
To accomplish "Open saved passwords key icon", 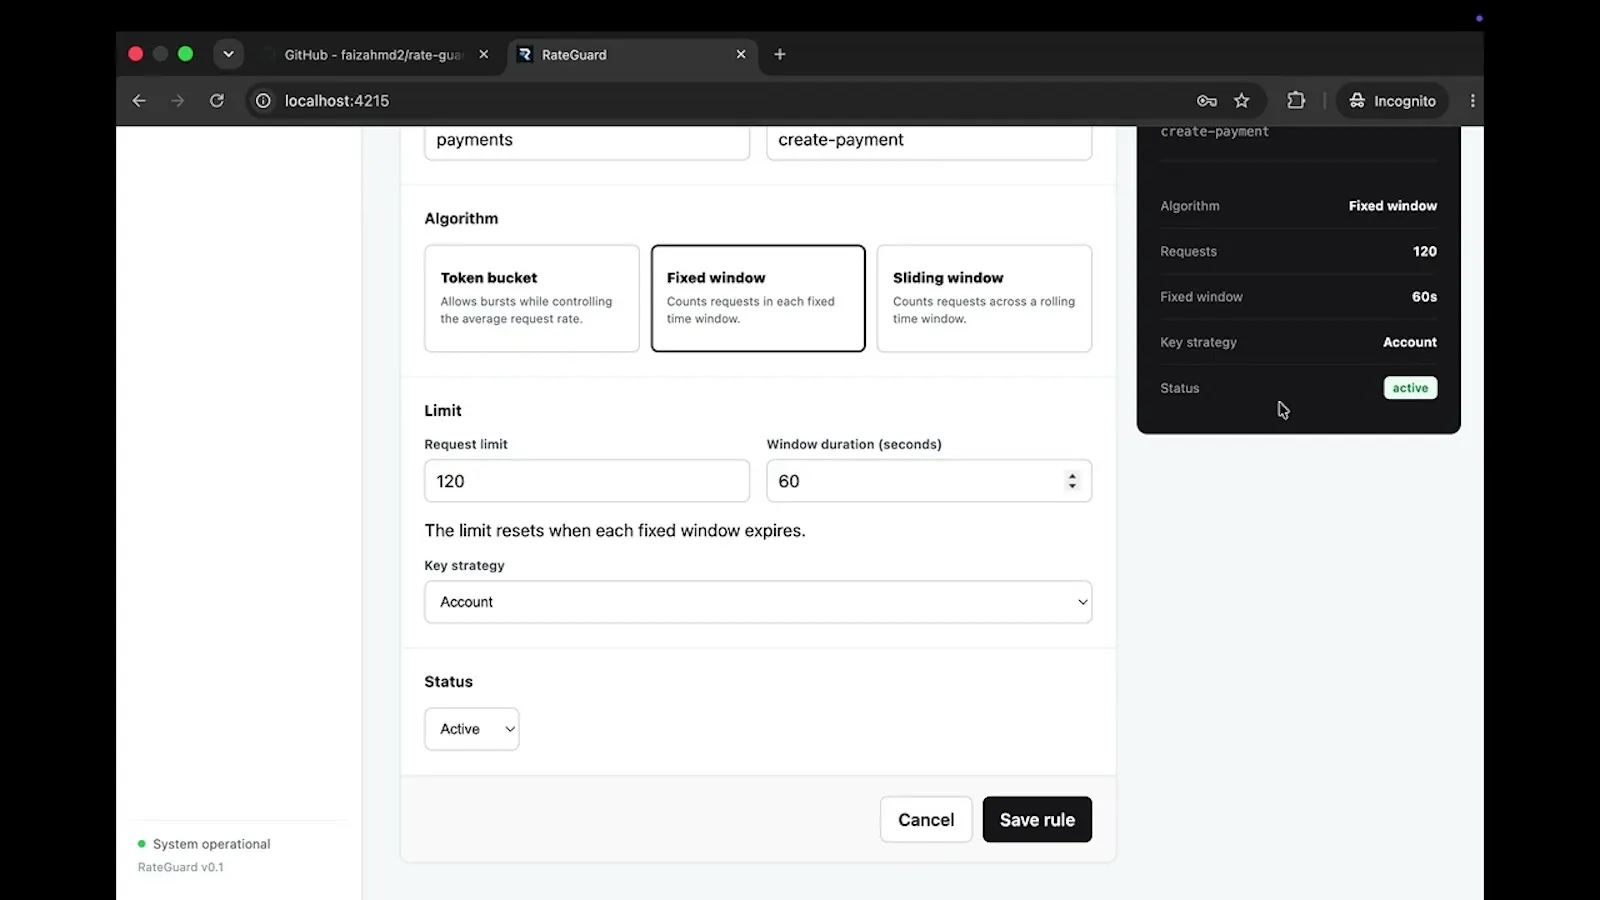I will coord(1207,100).
